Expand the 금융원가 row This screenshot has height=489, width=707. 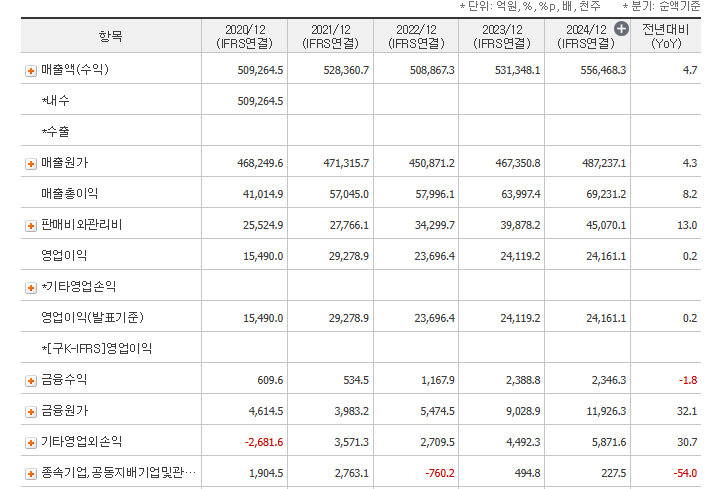pos(31,411)
